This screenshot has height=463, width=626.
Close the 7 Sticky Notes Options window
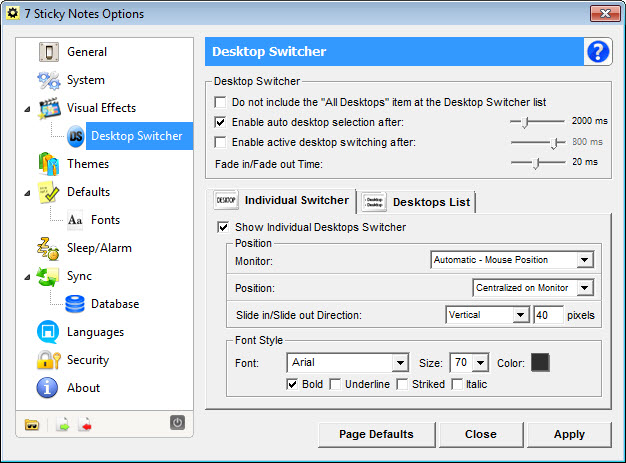(605, 14)
